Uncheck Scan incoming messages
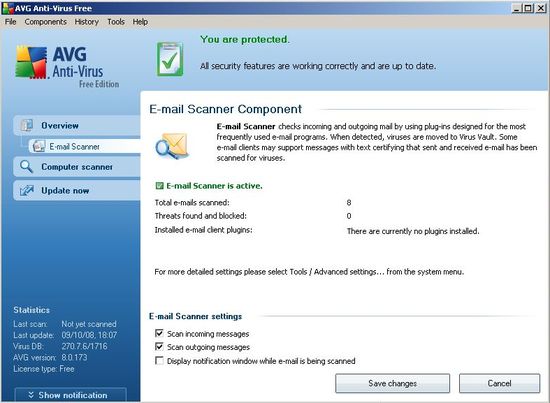 [159, 333]
